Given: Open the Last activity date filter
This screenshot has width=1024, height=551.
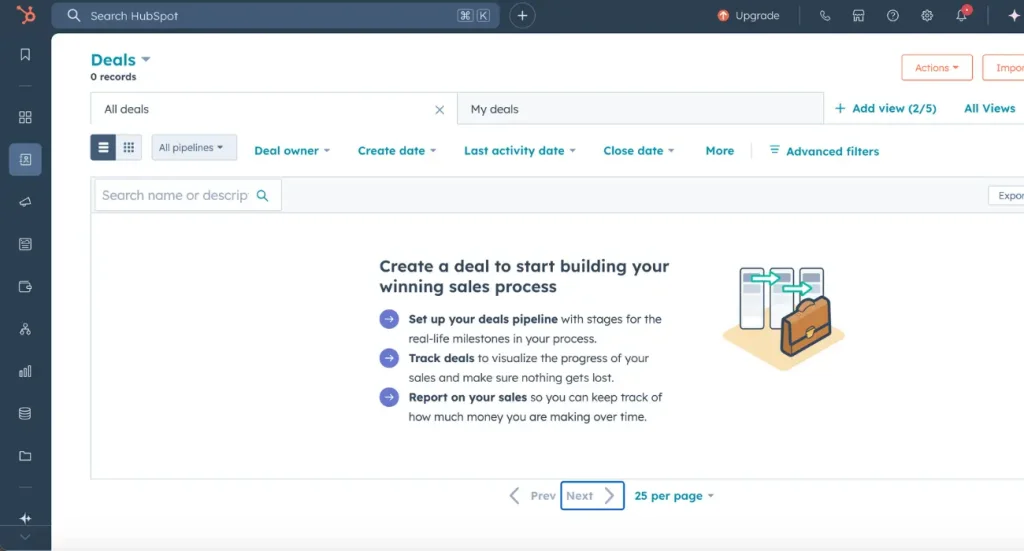Looking at the screenshot, I should (520, 151).
